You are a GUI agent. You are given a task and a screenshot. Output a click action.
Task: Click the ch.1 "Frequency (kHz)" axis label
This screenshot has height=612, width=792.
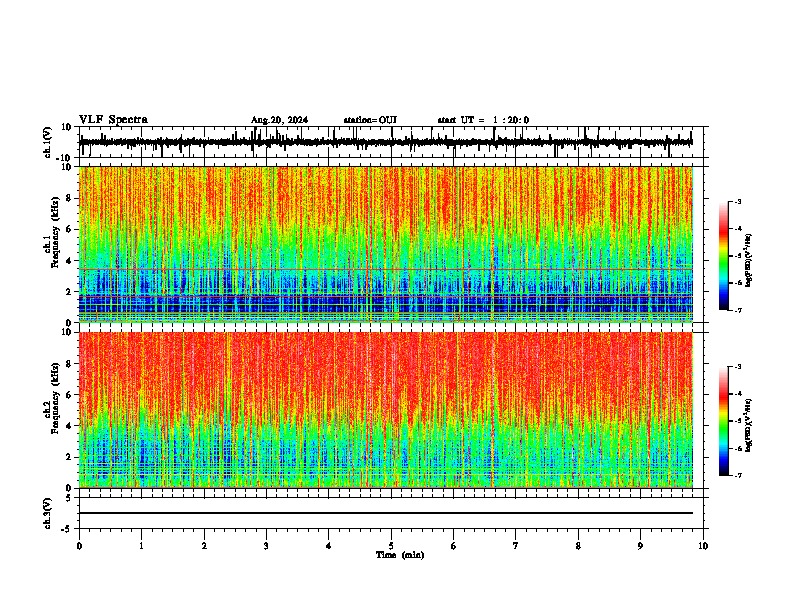click(55, 232)
